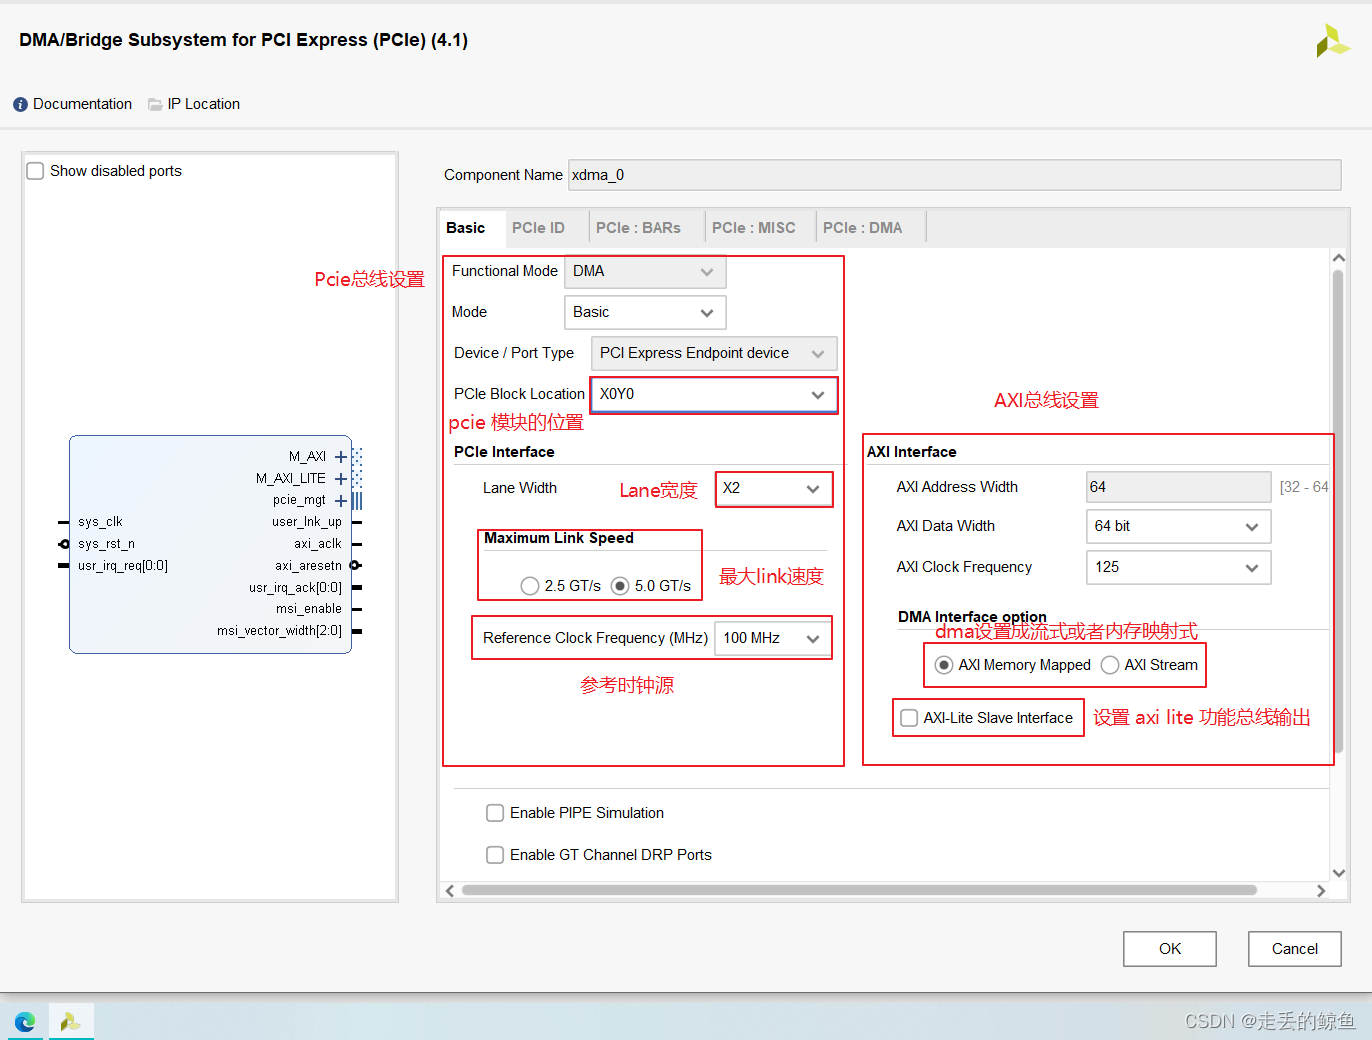This screenshot has height=1040, width=1372.
Task: Expand the pcie_mgt port plus icon
Action: [341, 501]
